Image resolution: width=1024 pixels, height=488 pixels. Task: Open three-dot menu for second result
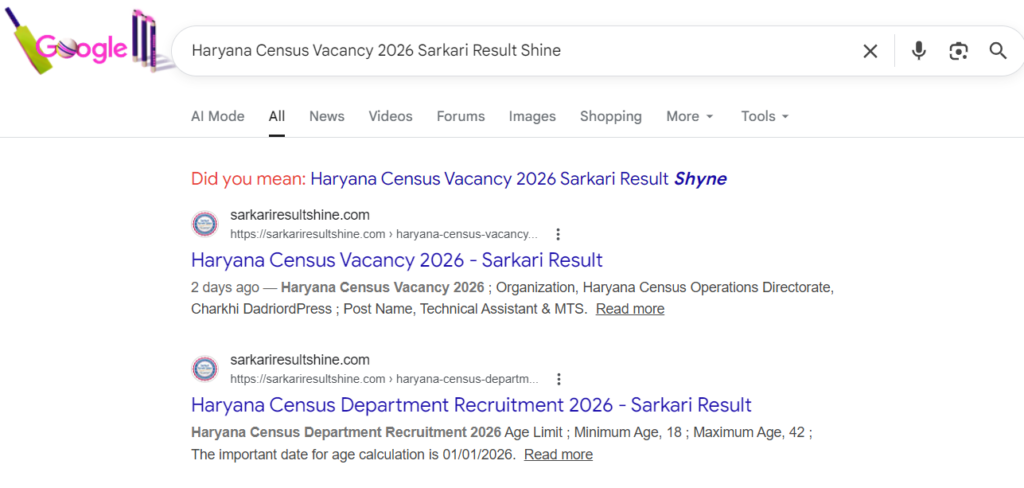coord(558,380)
